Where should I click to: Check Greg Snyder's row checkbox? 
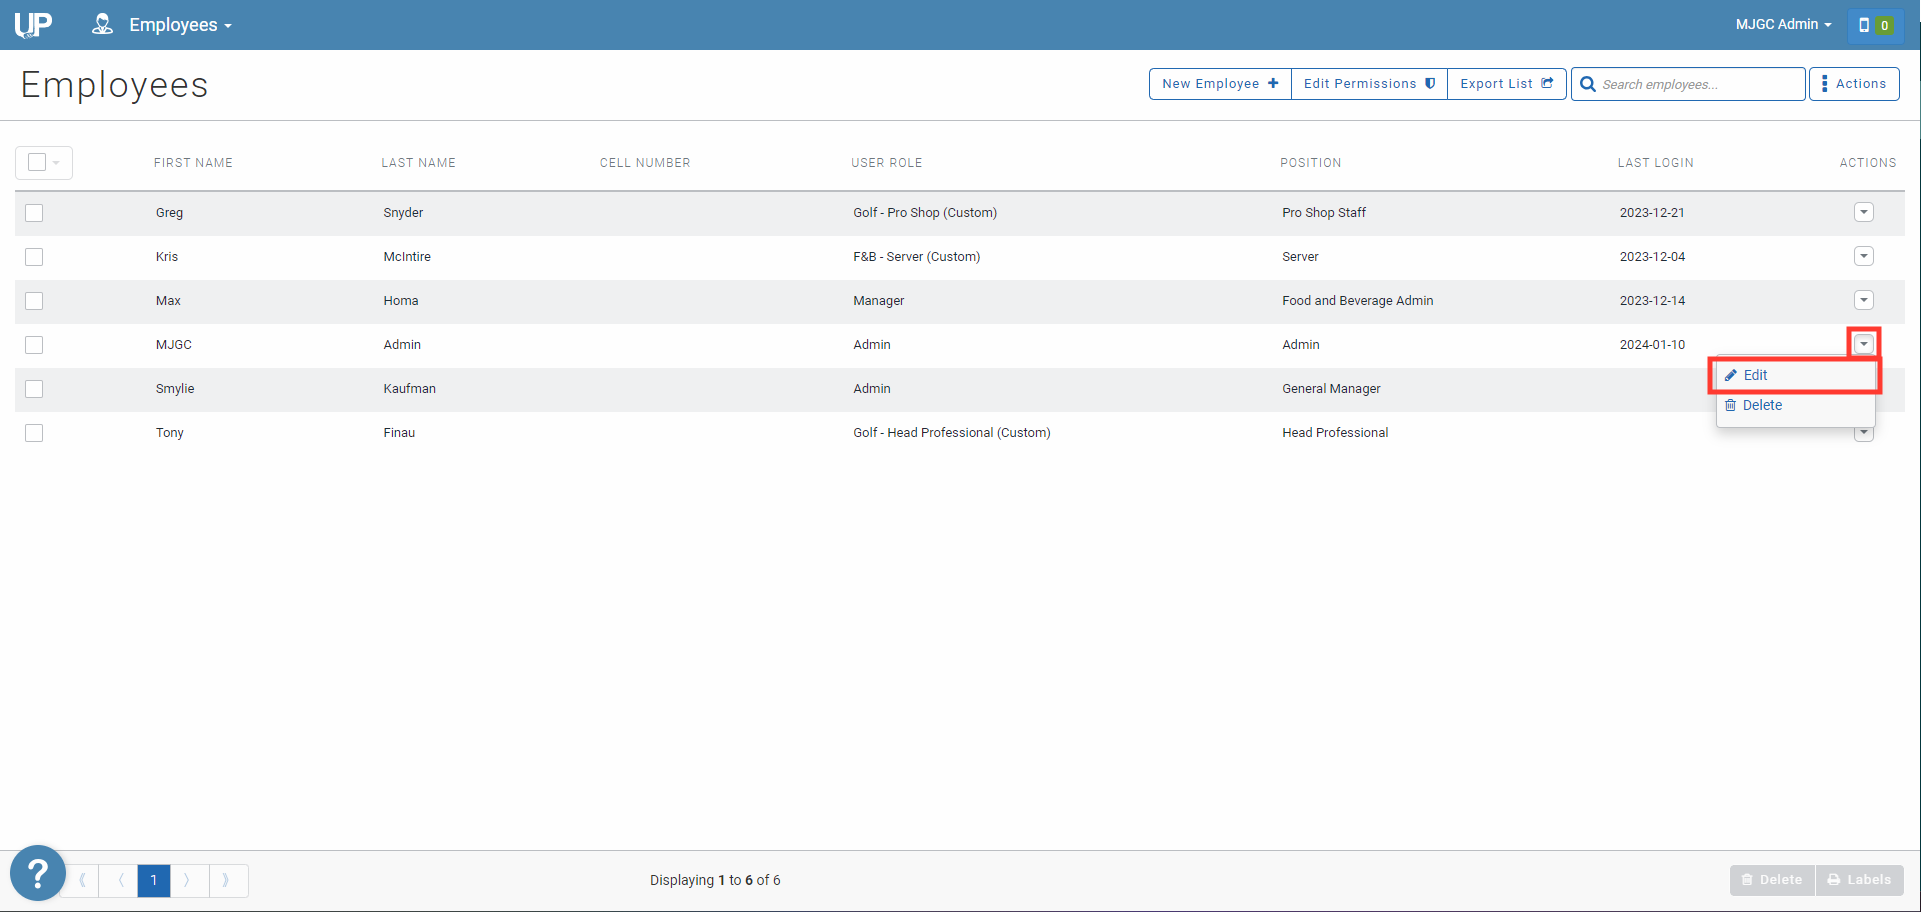tap(33, 212)
